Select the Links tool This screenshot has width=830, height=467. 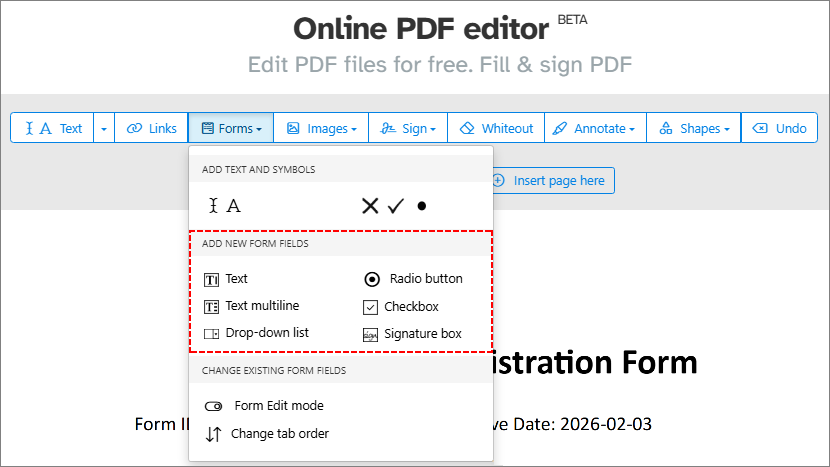[151, 128]
